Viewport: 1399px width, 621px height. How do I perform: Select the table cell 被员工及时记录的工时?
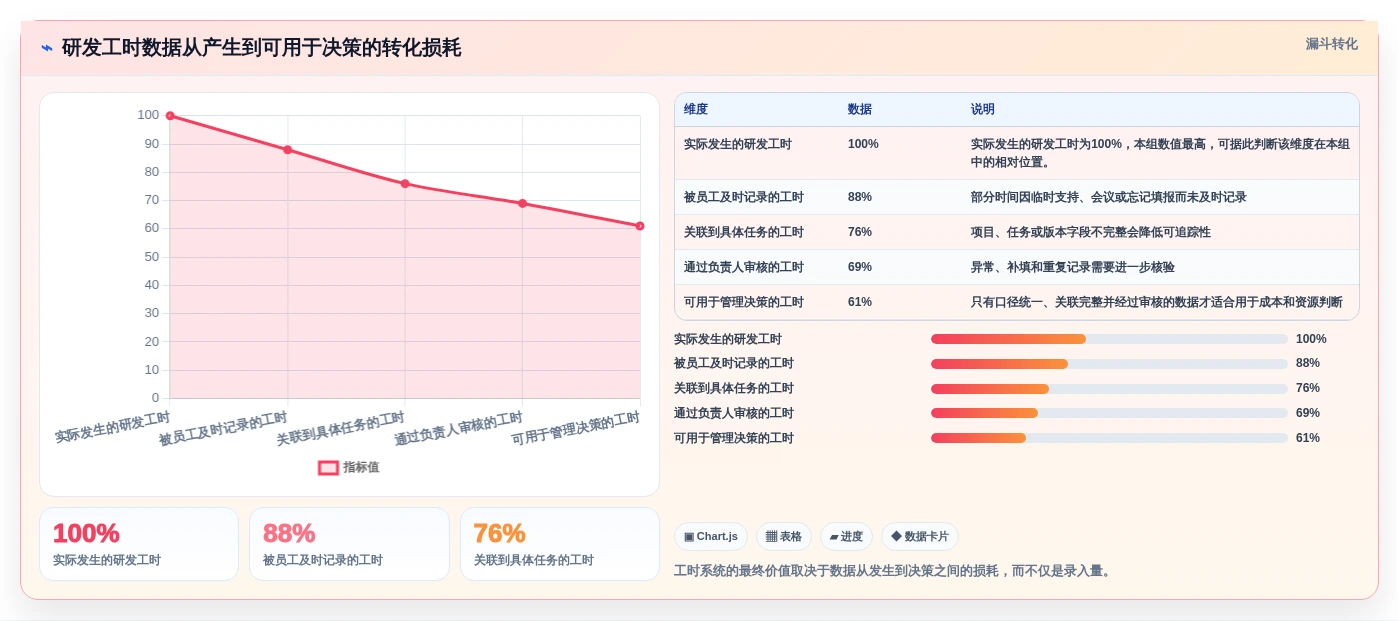click(x=744, y=197)
